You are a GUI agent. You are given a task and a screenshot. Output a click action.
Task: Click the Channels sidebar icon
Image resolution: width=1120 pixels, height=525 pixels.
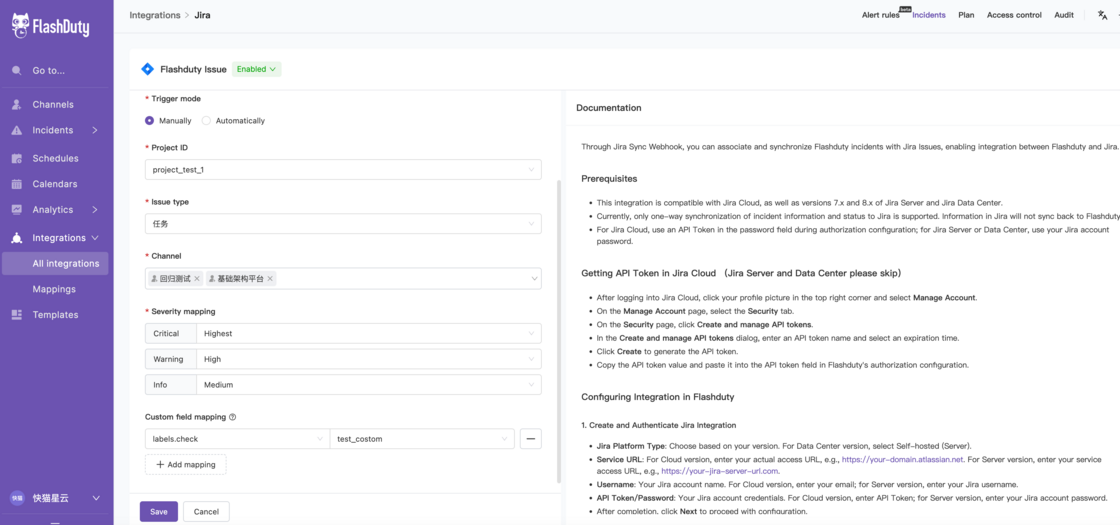click(16, 104)
